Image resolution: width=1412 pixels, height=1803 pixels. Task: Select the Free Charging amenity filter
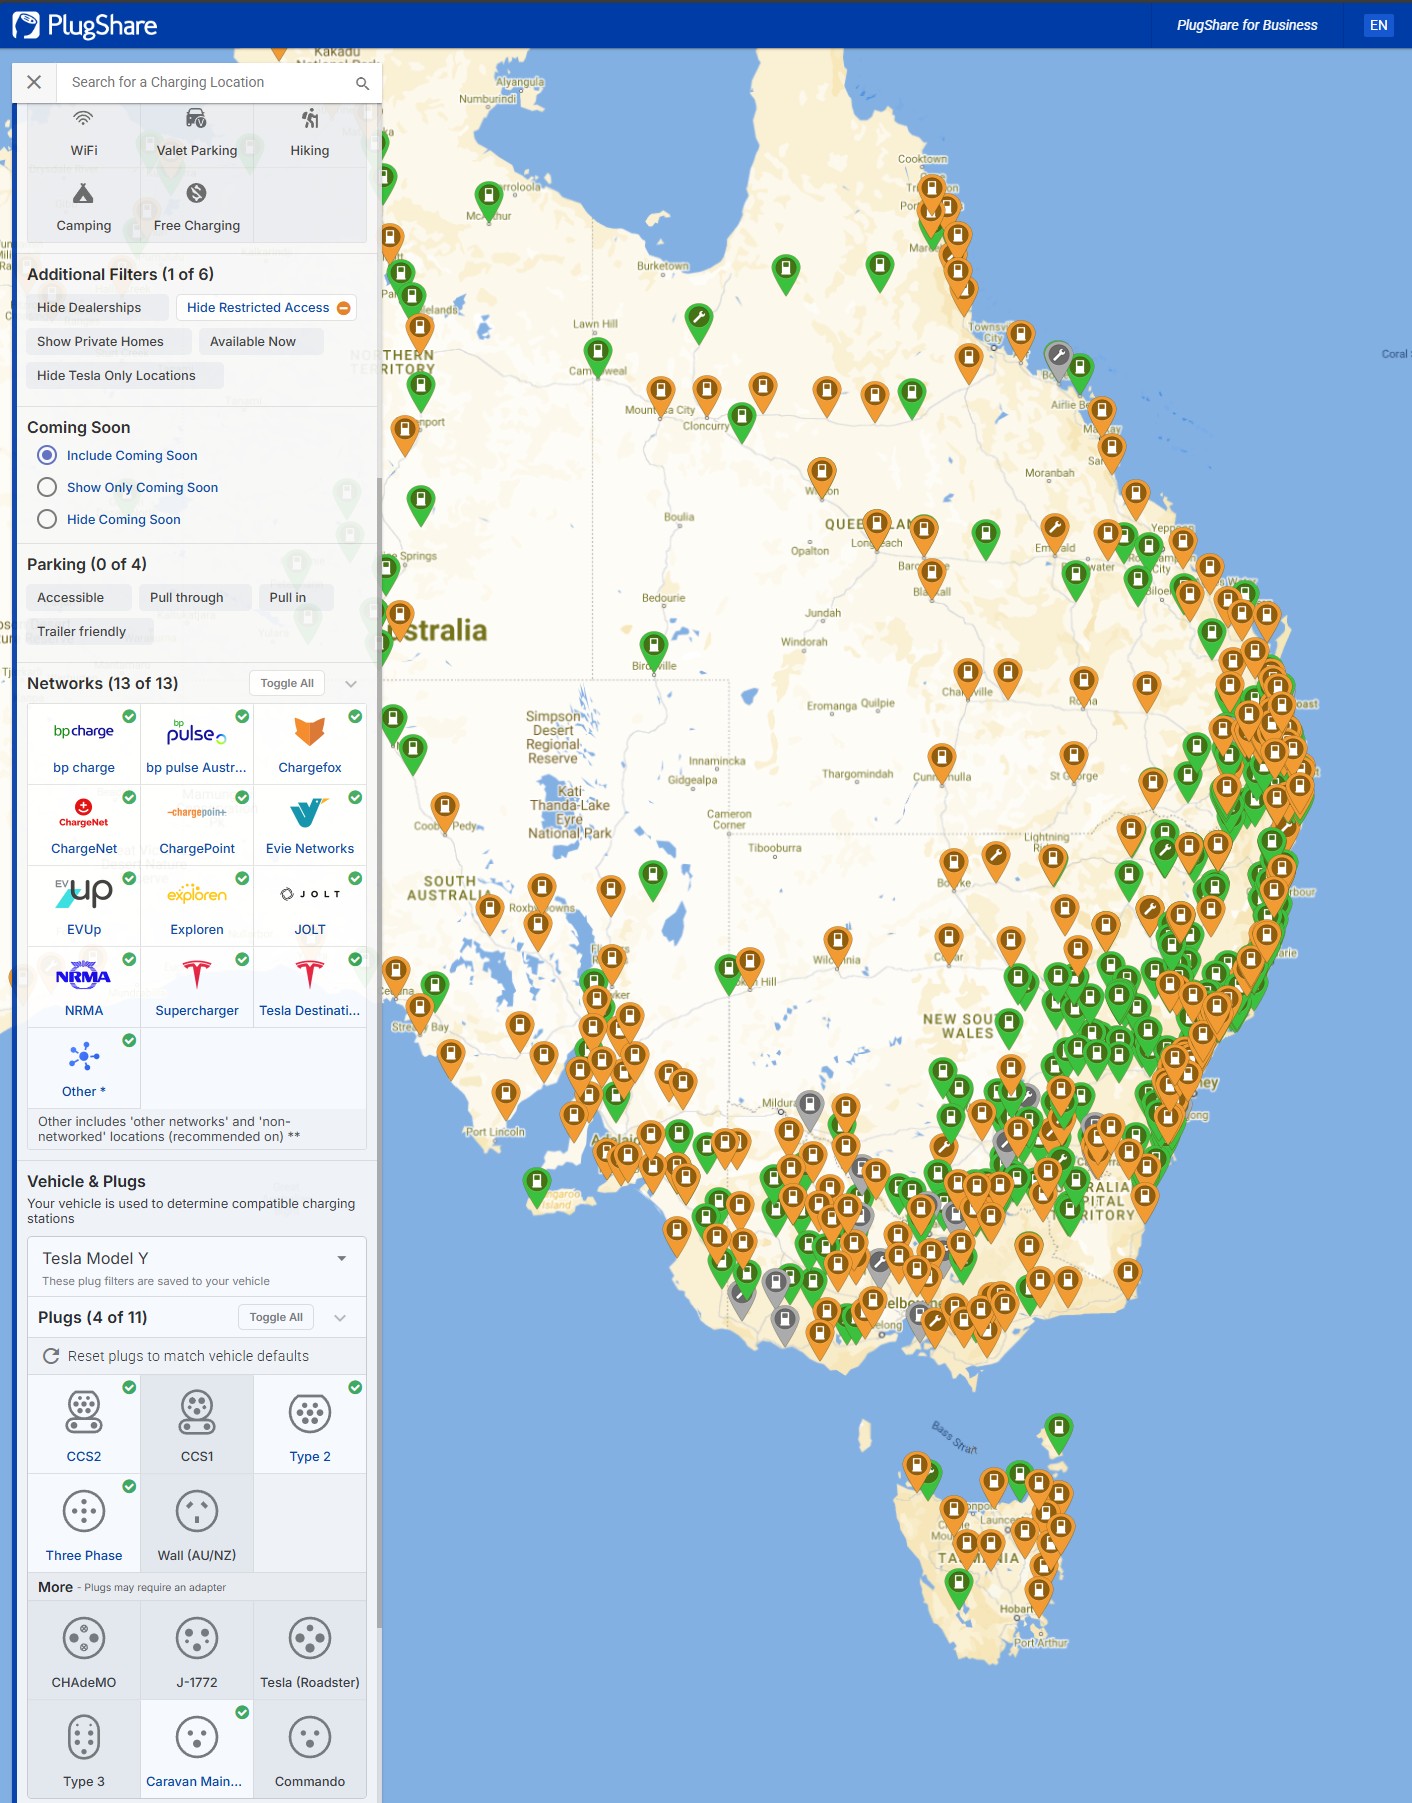(x=197, y=205)
